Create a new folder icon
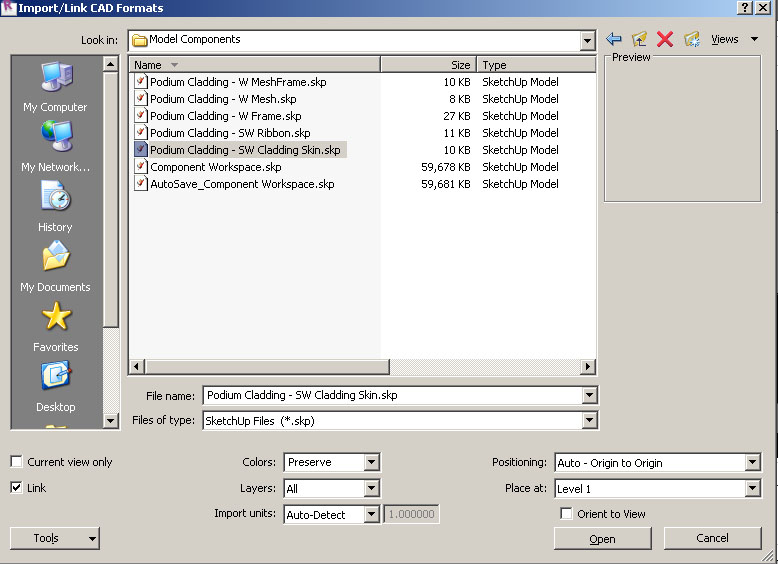Viewport: 778px width, 564px height. pos(691,39)
